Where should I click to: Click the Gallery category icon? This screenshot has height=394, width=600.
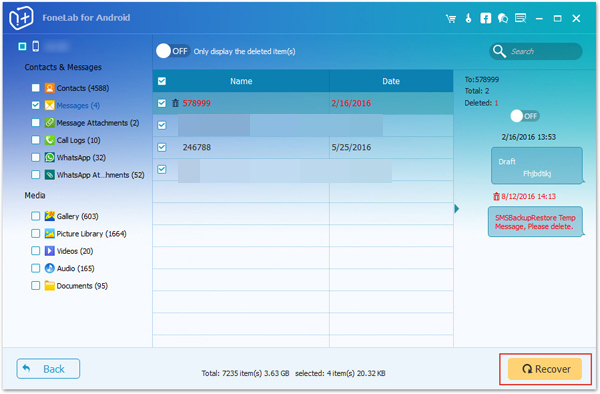[x=49, y=216]
